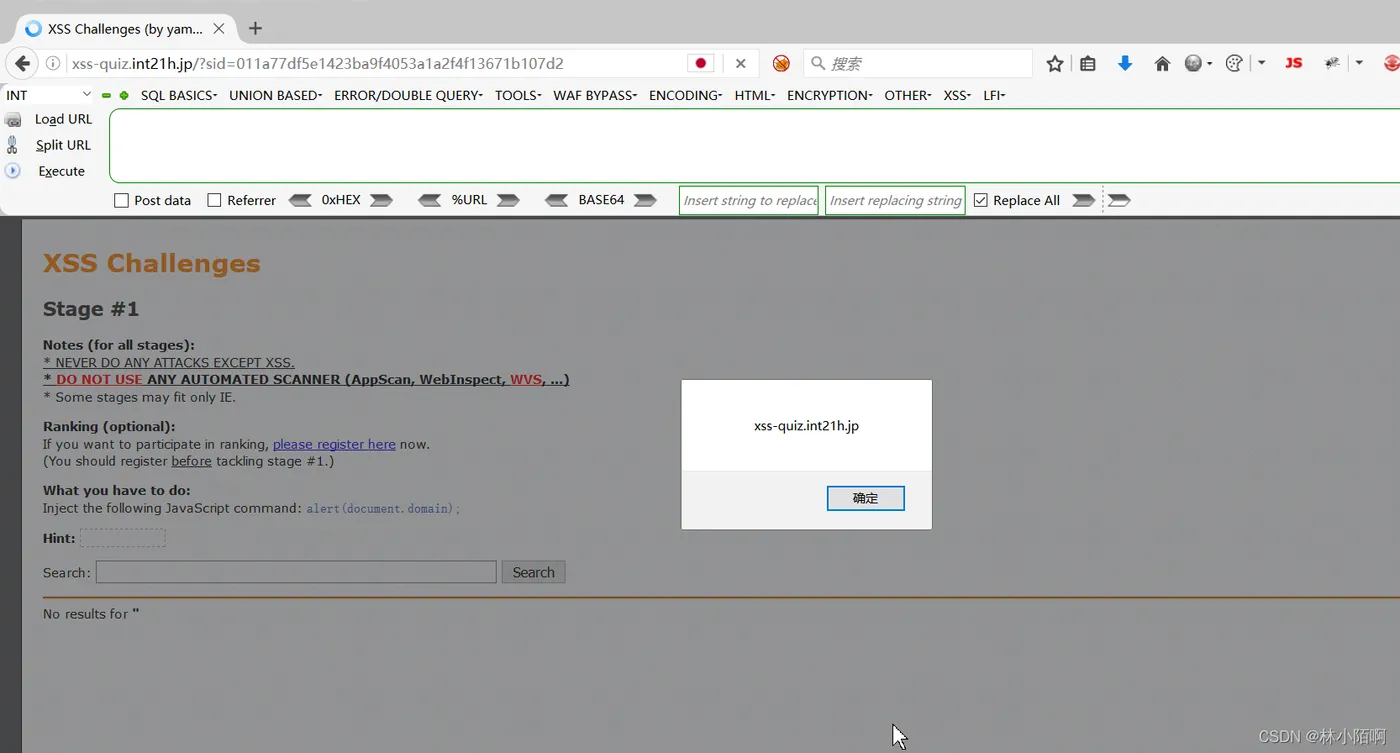Decode 0xHEX with the left arrow

click(300, 200)
